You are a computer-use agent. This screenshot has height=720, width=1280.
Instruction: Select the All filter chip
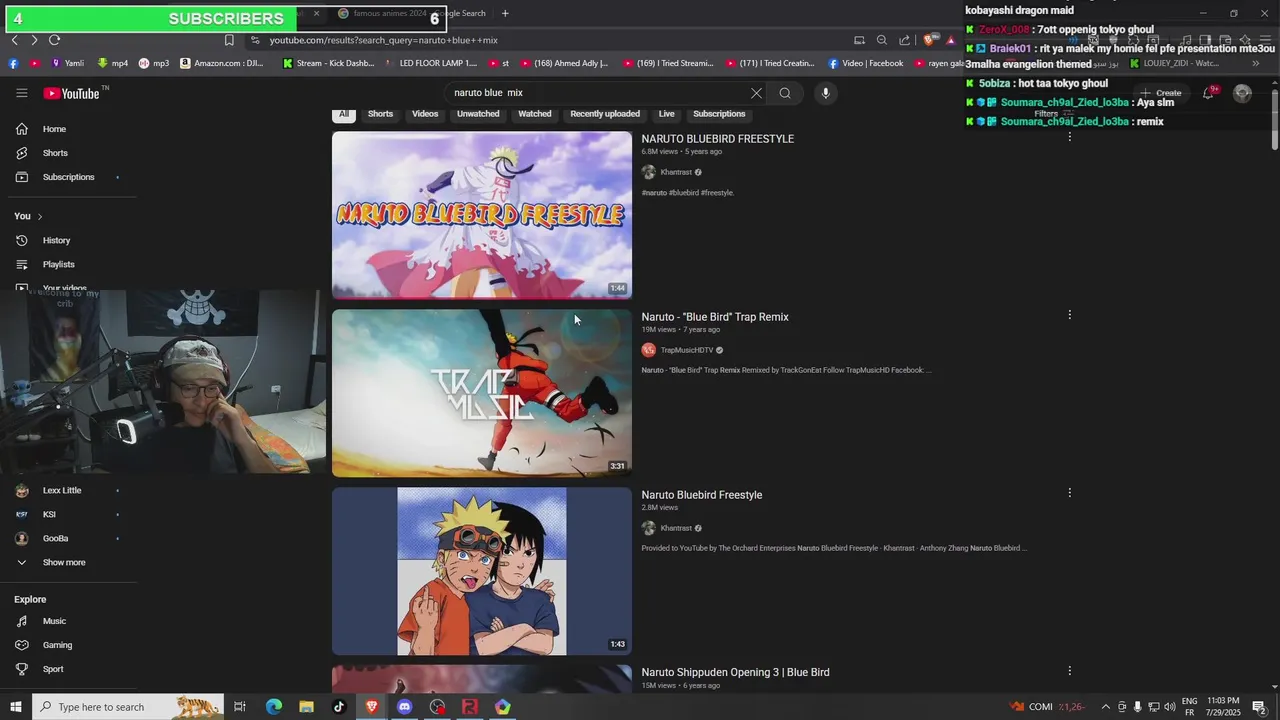coord(344,114)
